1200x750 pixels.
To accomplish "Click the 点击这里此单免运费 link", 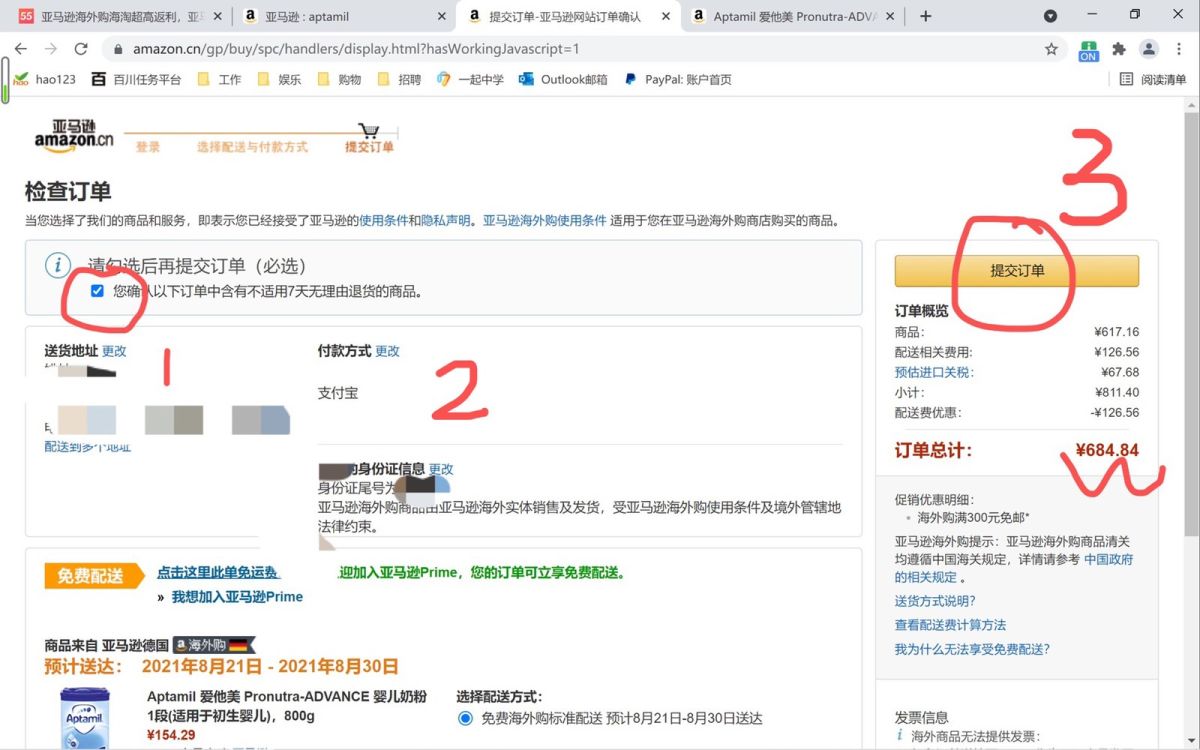I will click(x=218, y=573).
